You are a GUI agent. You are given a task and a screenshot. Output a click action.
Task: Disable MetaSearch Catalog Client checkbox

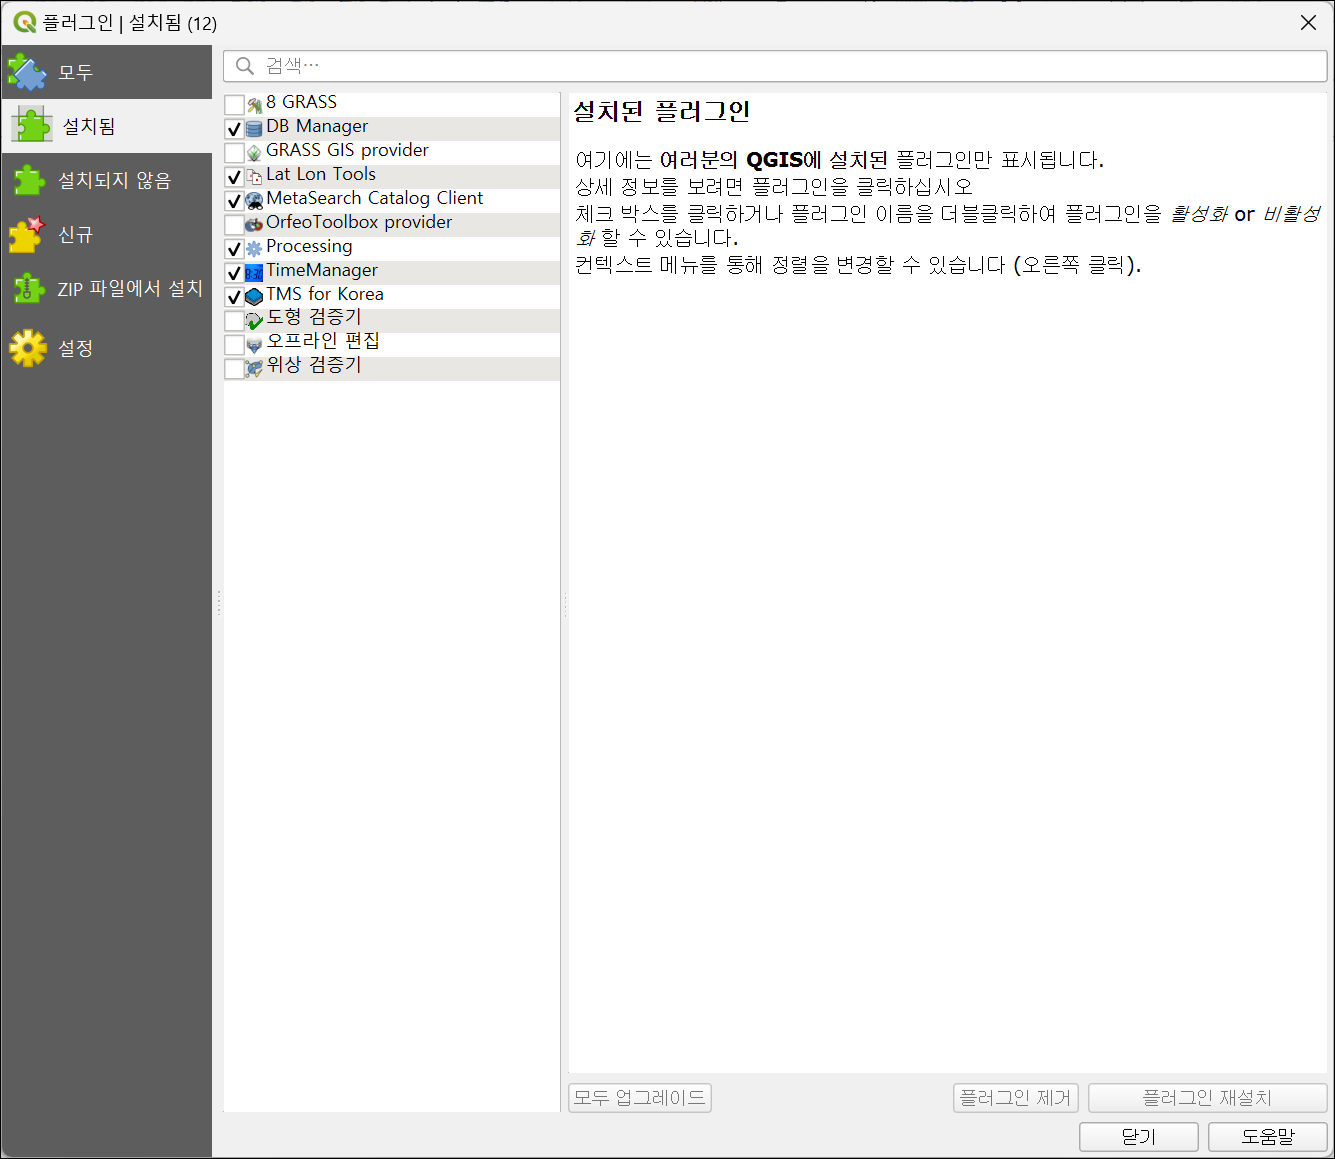pos(235,201)
